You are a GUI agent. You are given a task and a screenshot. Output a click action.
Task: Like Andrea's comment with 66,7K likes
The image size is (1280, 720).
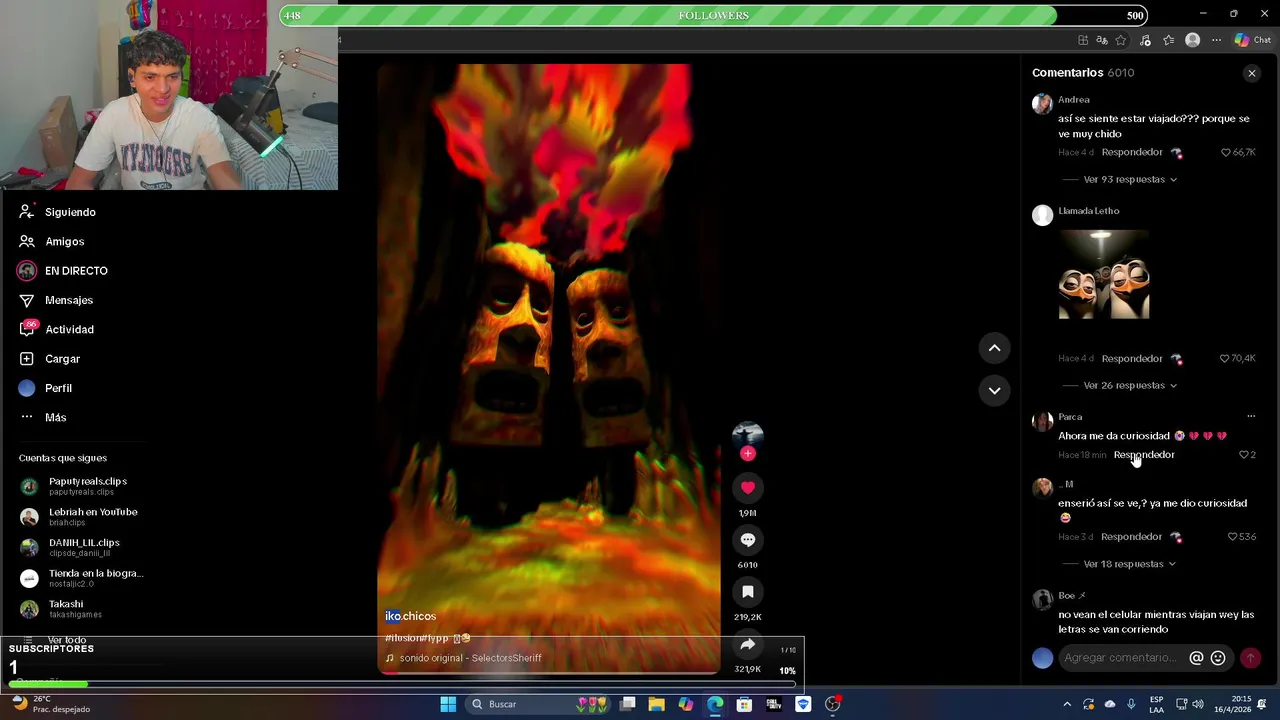[1226, 152]
